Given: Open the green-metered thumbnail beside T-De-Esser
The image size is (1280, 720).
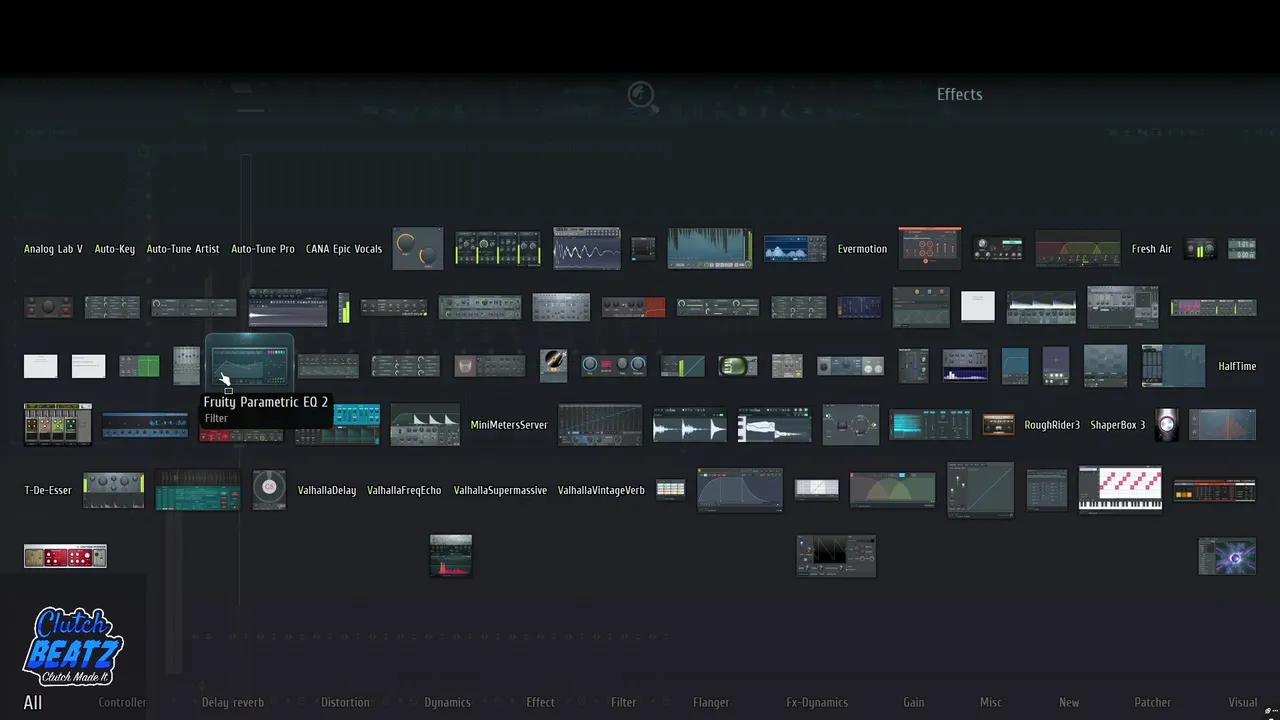Looking at the screenshot, I should pyautogui.click(x=113, y=490).
